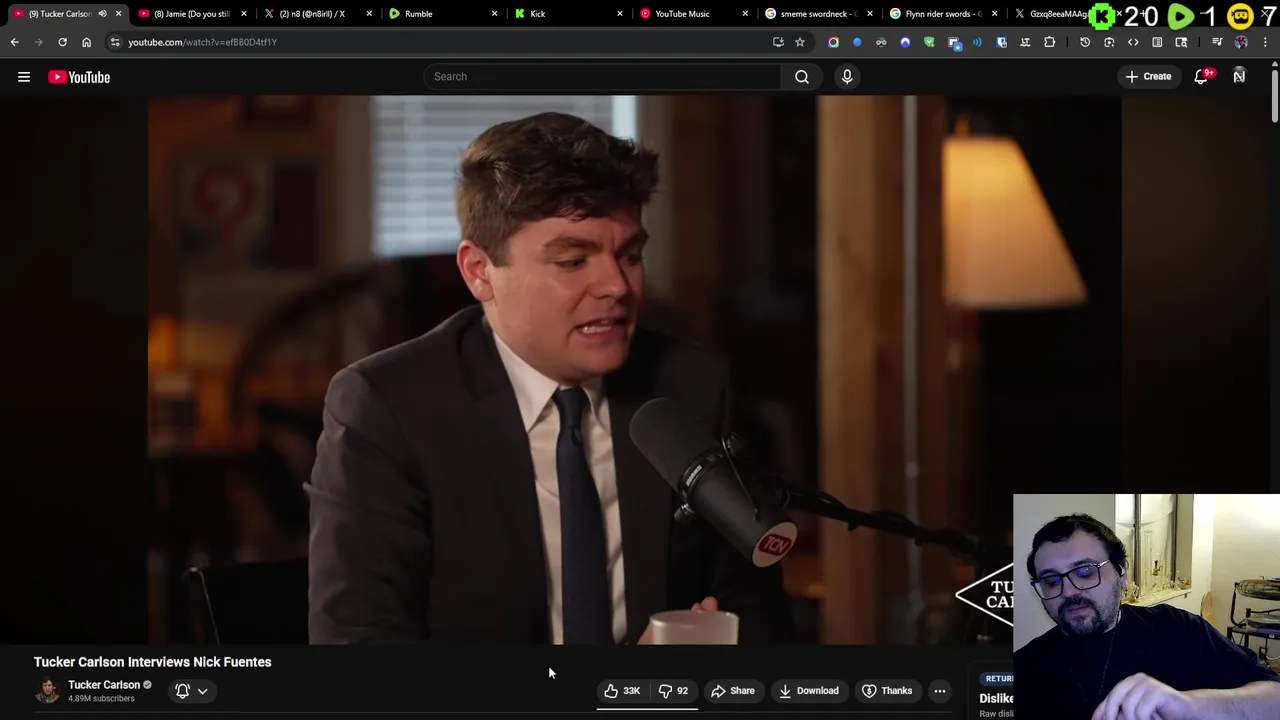Open the media controls toolbar icon
Viewport: 1280px width, 720px height.
point(1217,42)
